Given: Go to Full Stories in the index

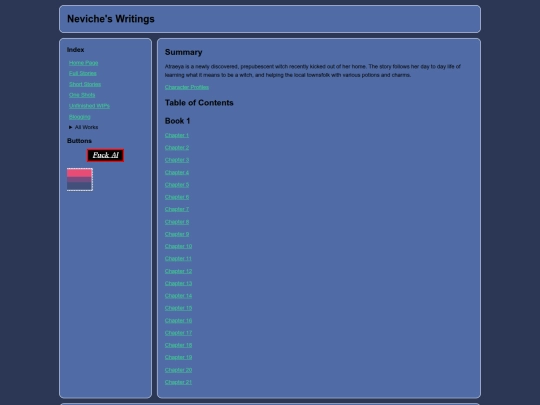Looking at the screenshot, I should click(x=83, y=73).
